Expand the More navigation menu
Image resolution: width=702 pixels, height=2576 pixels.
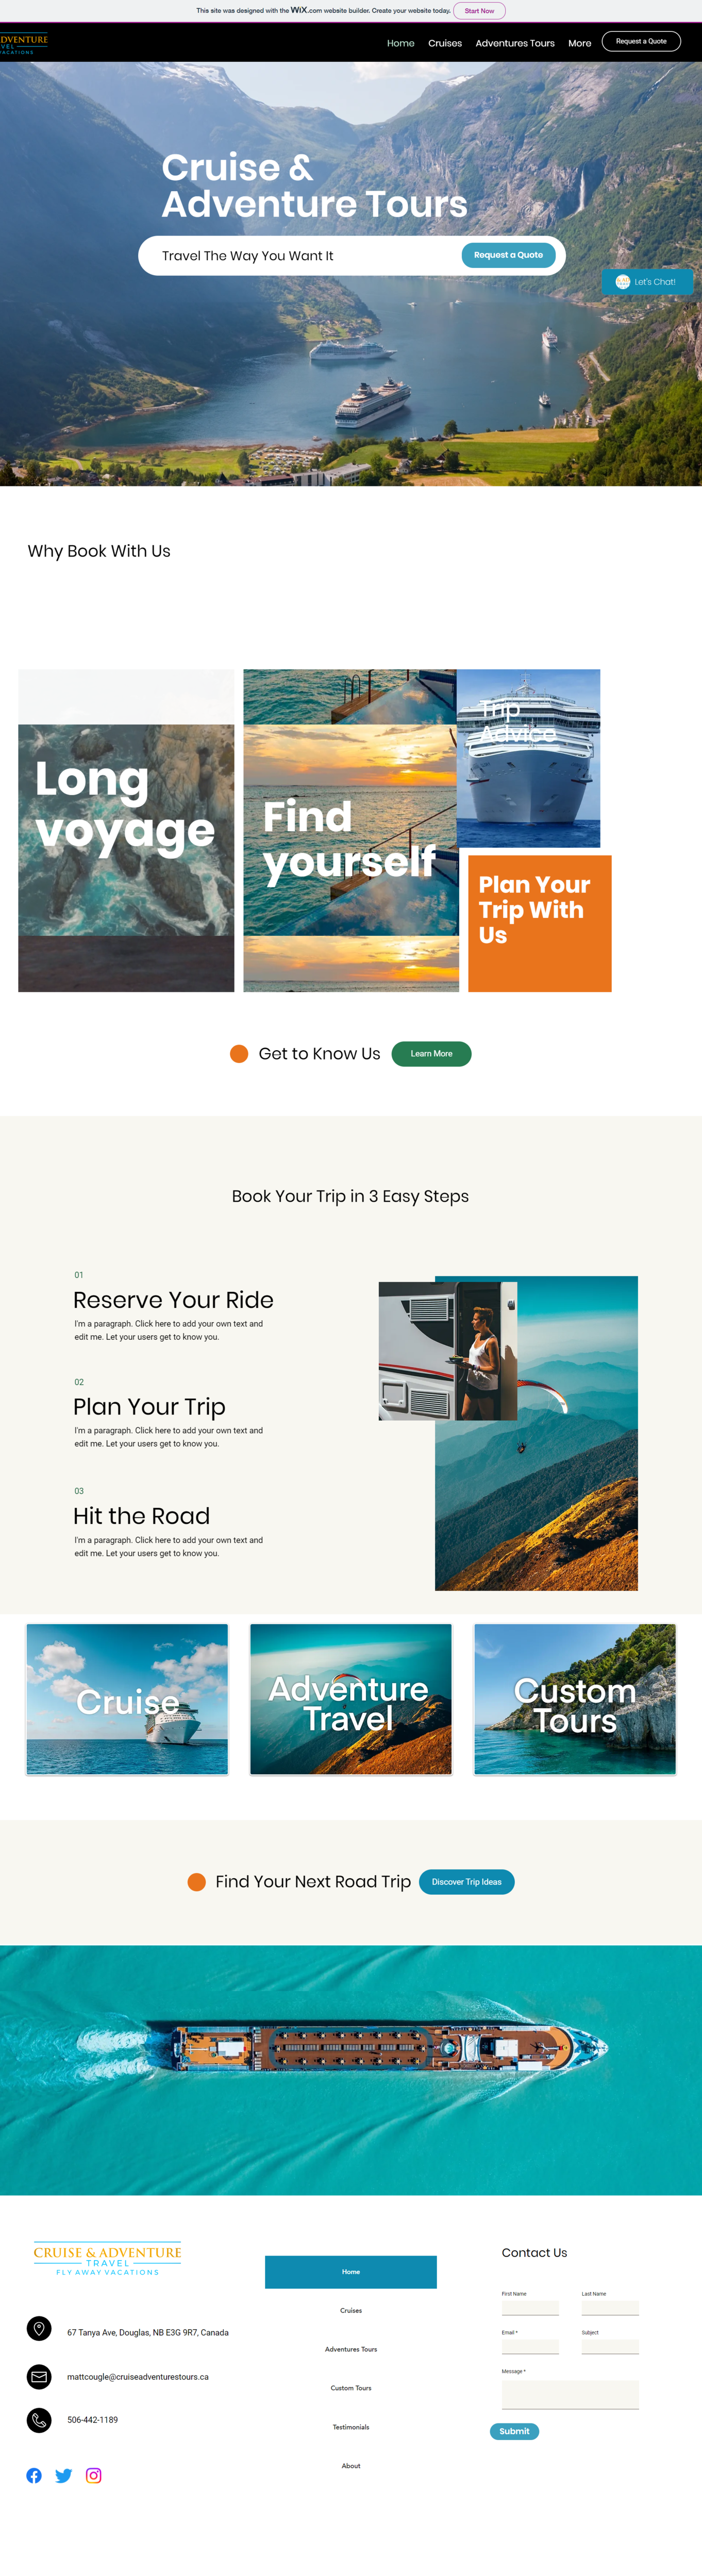point(579,43)
